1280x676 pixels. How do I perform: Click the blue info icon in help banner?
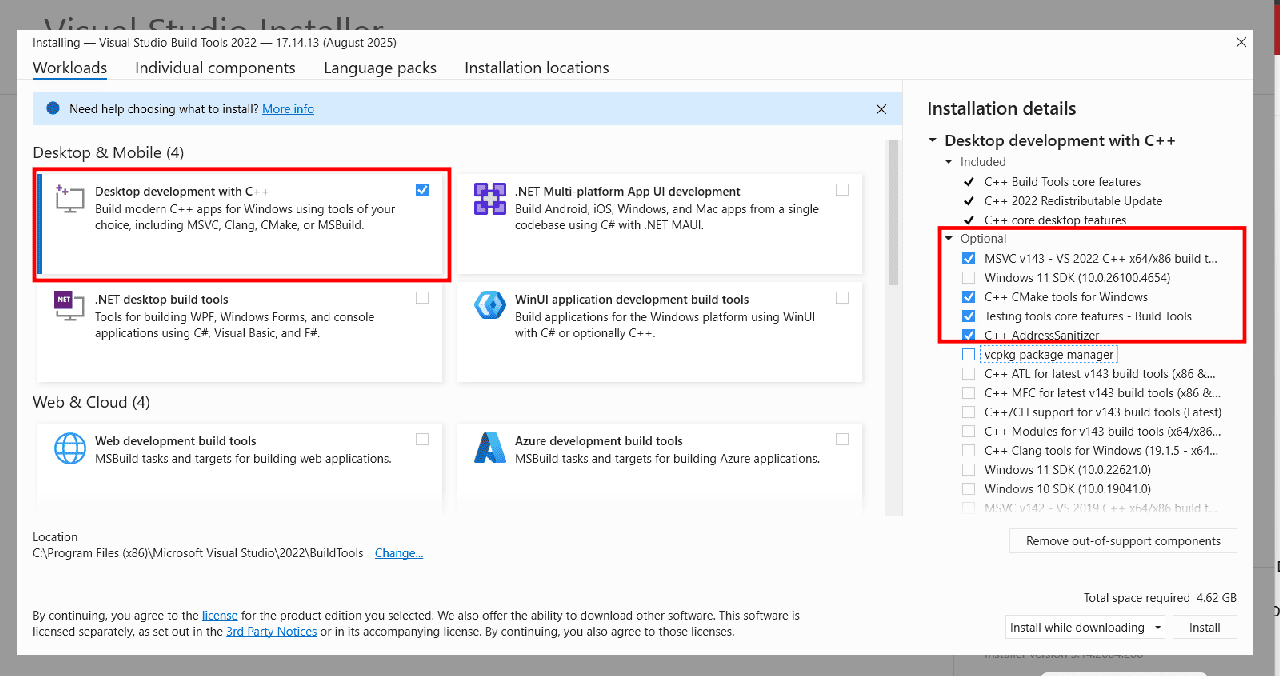click(x=53, y=108)
